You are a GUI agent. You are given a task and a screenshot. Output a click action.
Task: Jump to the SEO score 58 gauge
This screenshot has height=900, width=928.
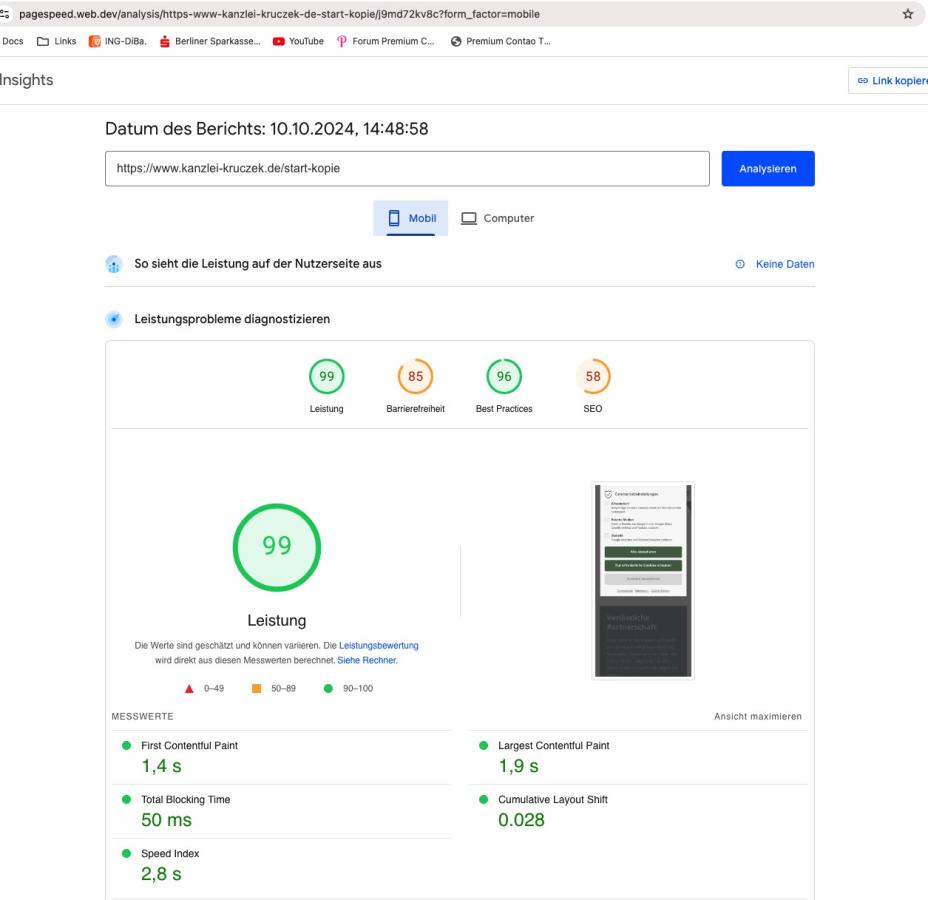pyautogui.click(x=592, y=378)
